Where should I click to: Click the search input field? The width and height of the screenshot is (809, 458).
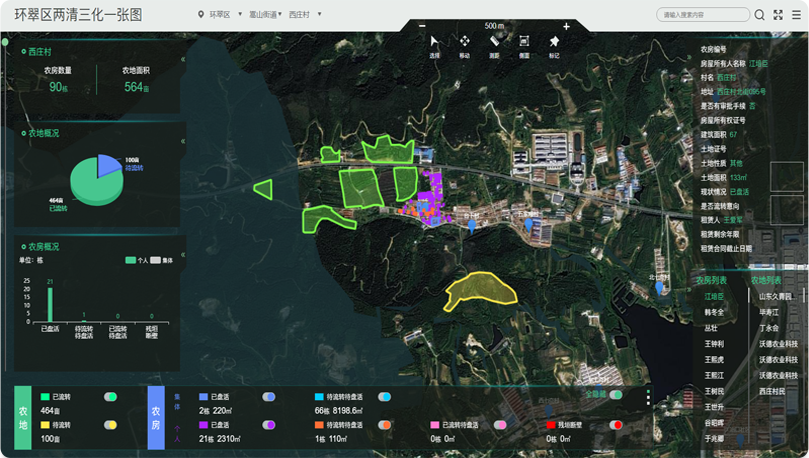[702, 15]
